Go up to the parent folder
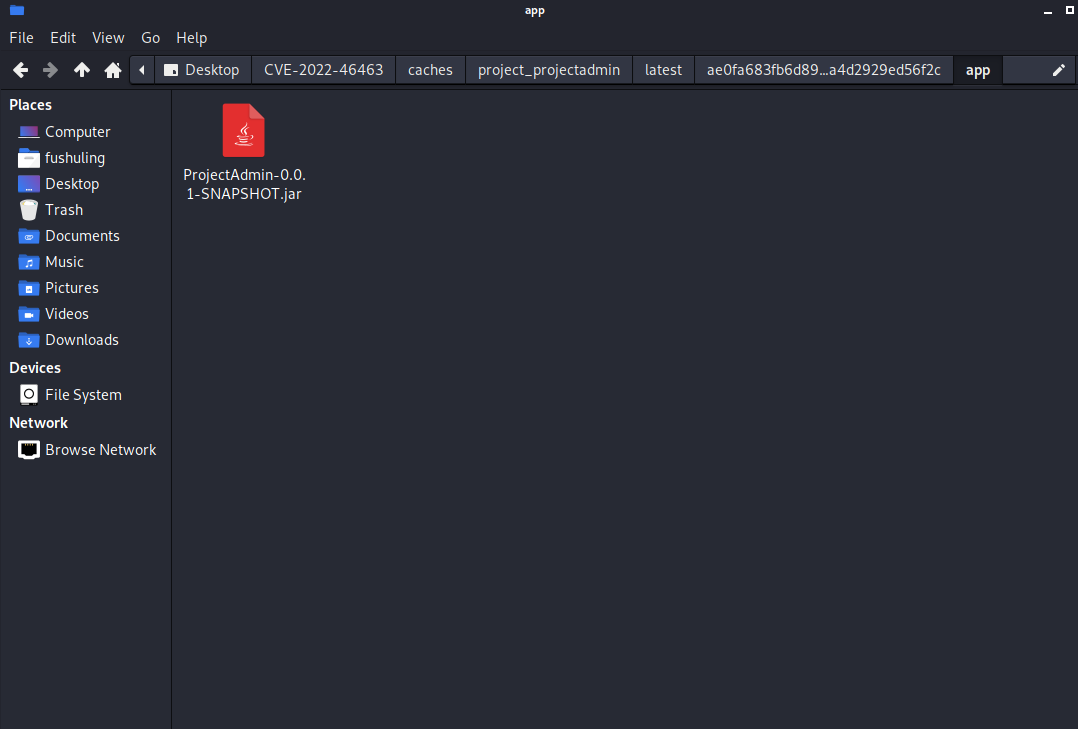 pyautogui.click(x=82, y=70)
